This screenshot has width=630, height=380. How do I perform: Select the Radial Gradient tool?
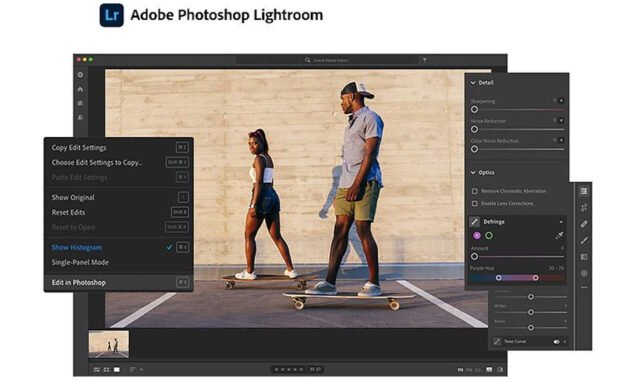(x=584, y=273)
